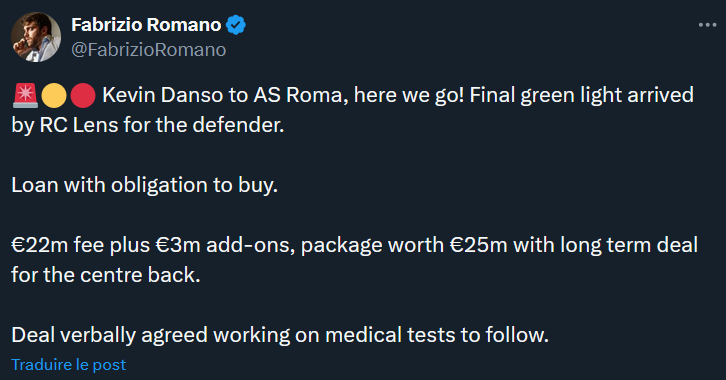Click the '€22m fee plus €3m add-ons' text
Viewport: 726px width, 380px height.
153,245
